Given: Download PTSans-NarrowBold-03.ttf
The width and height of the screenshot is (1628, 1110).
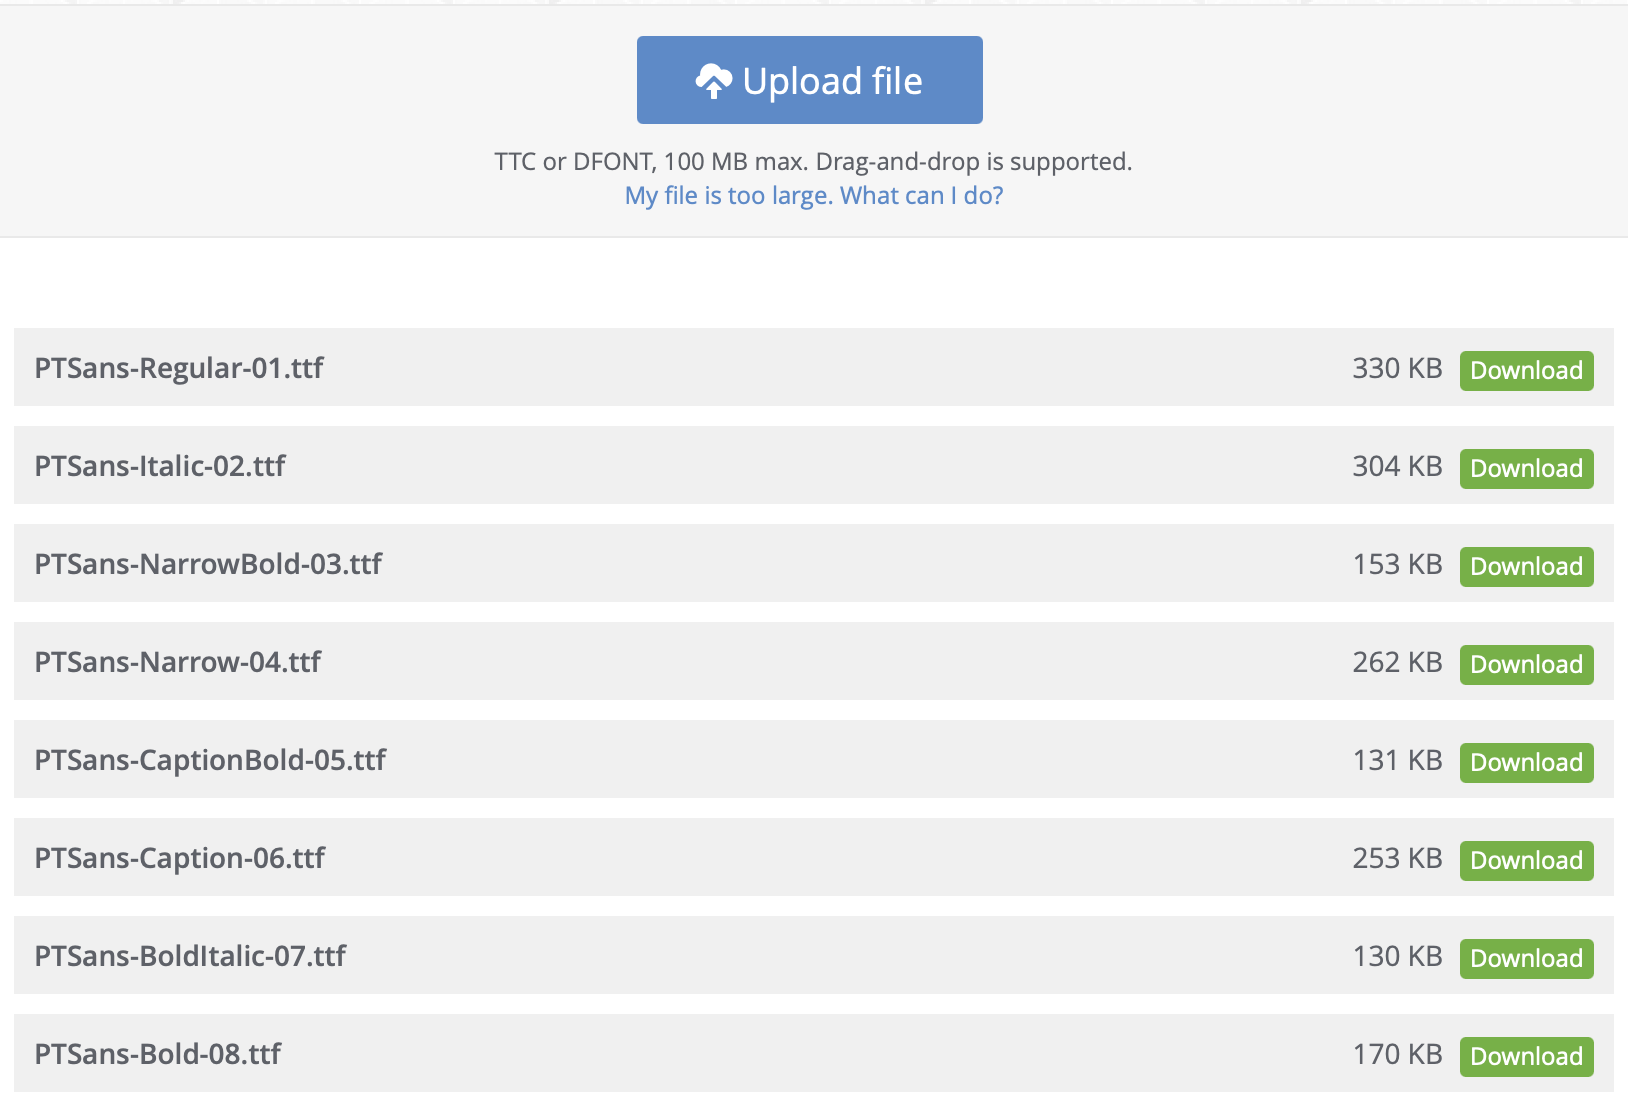Looking at the screenshot, I should [1526, 566].
